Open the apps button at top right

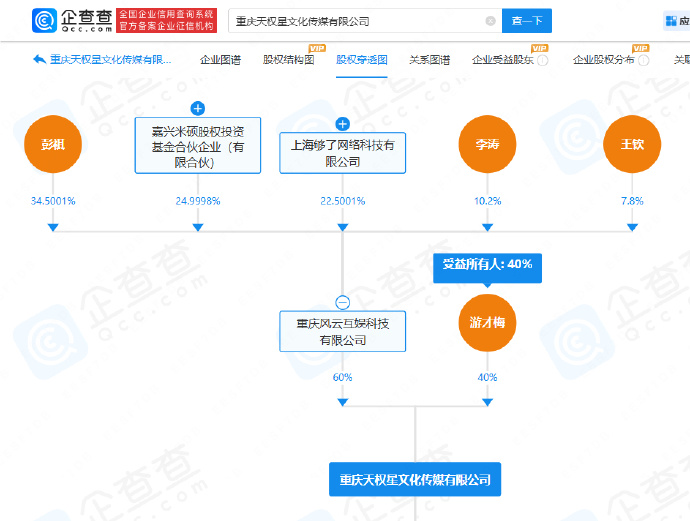pyautogui.click(x=677, y=21)
